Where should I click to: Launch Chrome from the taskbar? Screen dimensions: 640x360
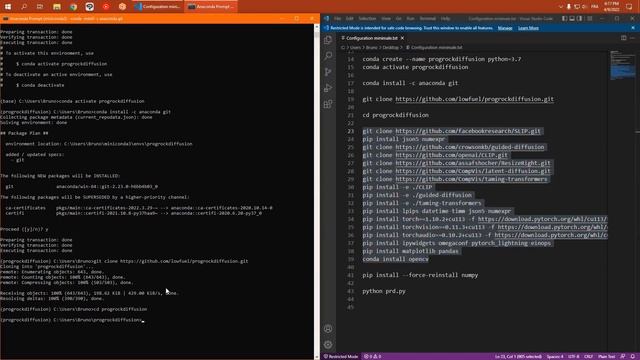point(73,7)
